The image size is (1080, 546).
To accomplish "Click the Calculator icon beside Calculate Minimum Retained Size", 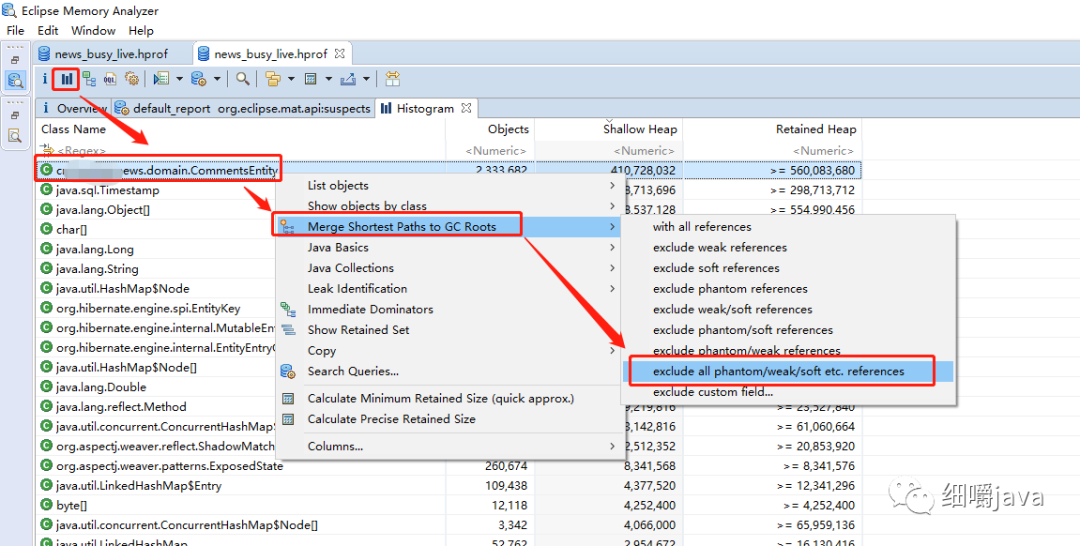I will 289,399.
